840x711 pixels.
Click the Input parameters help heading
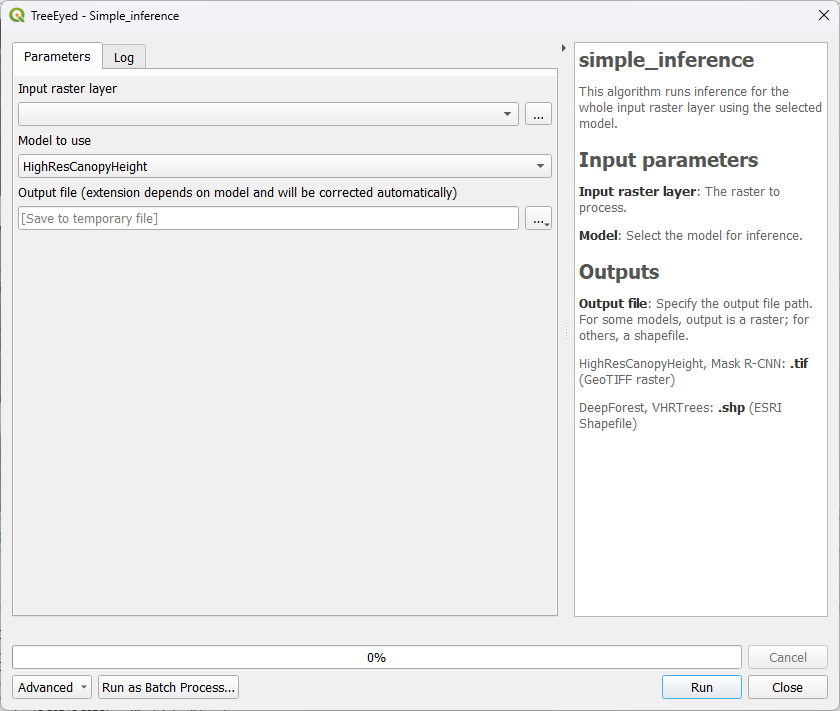tap(668, 160)
